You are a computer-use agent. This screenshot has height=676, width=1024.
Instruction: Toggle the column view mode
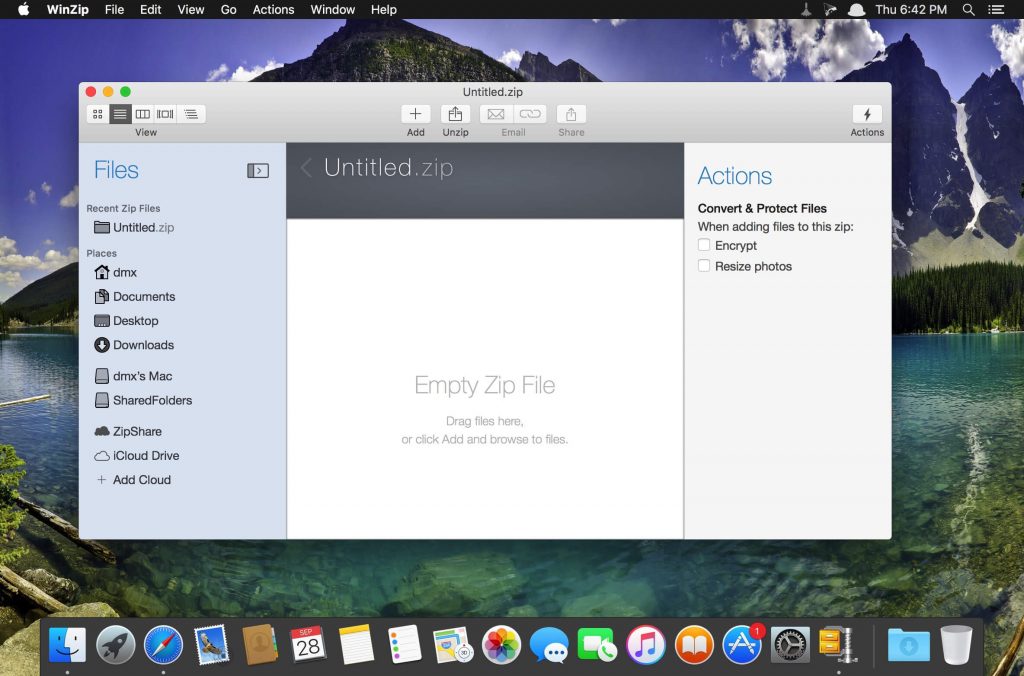pyautogui.click(x=143, y=113)
